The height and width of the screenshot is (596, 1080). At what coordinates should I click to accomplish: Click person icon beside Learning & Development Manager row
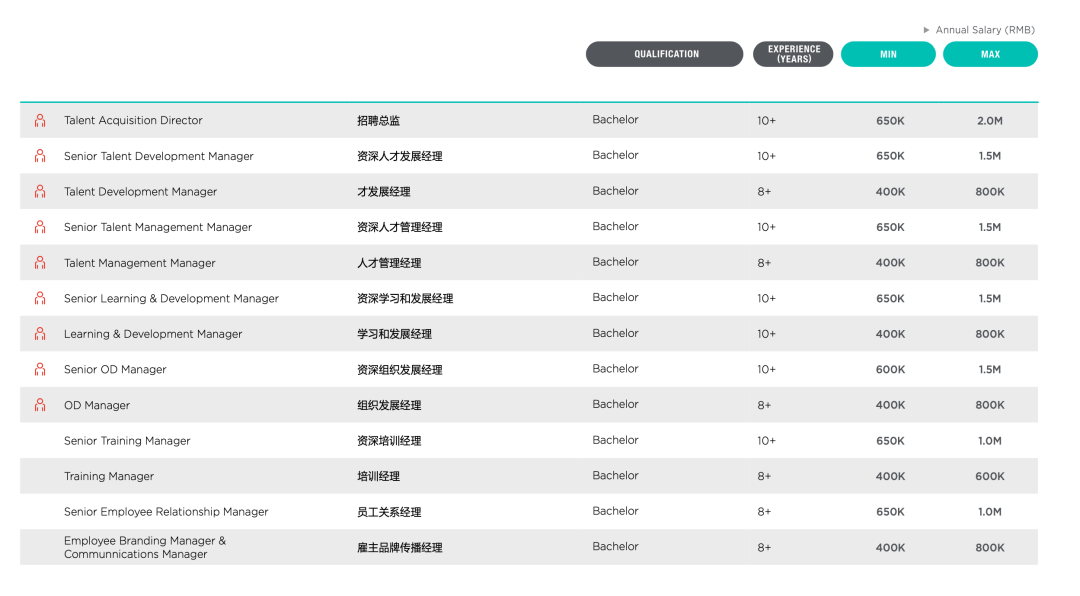coord(40,334)
